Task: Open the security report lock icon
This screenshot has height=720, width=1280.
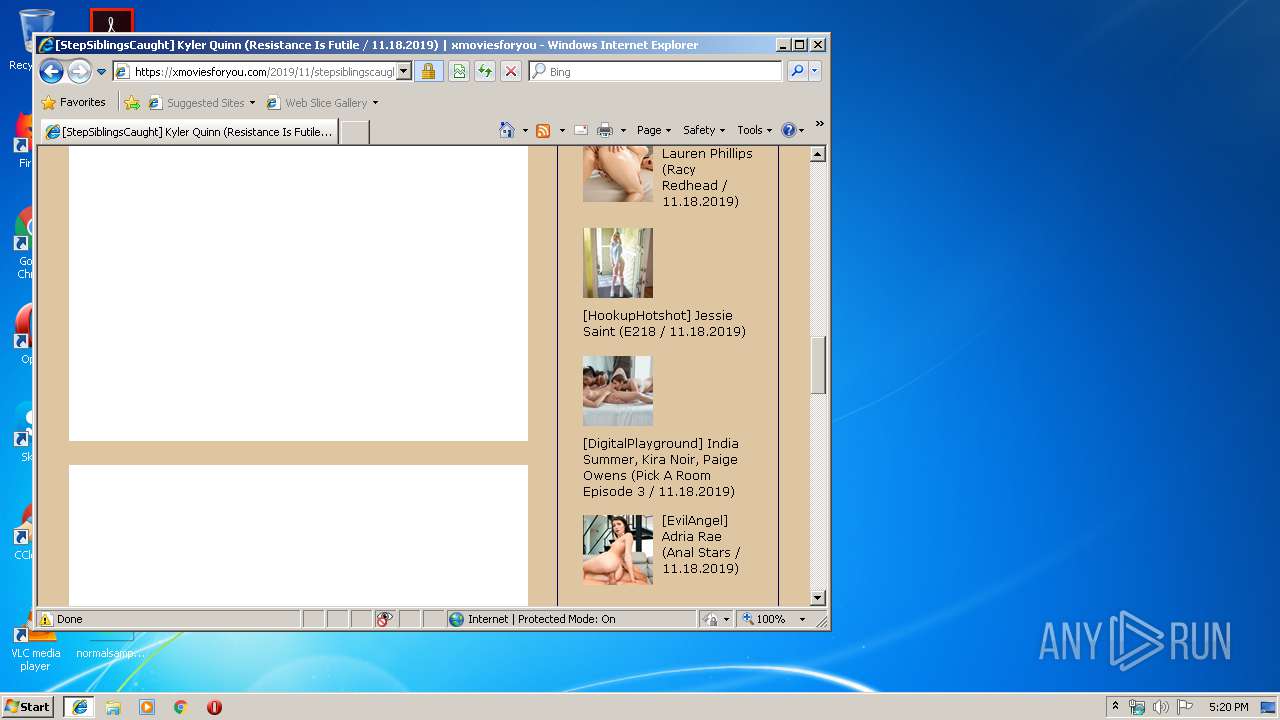Action: click(x=428, y=72)
